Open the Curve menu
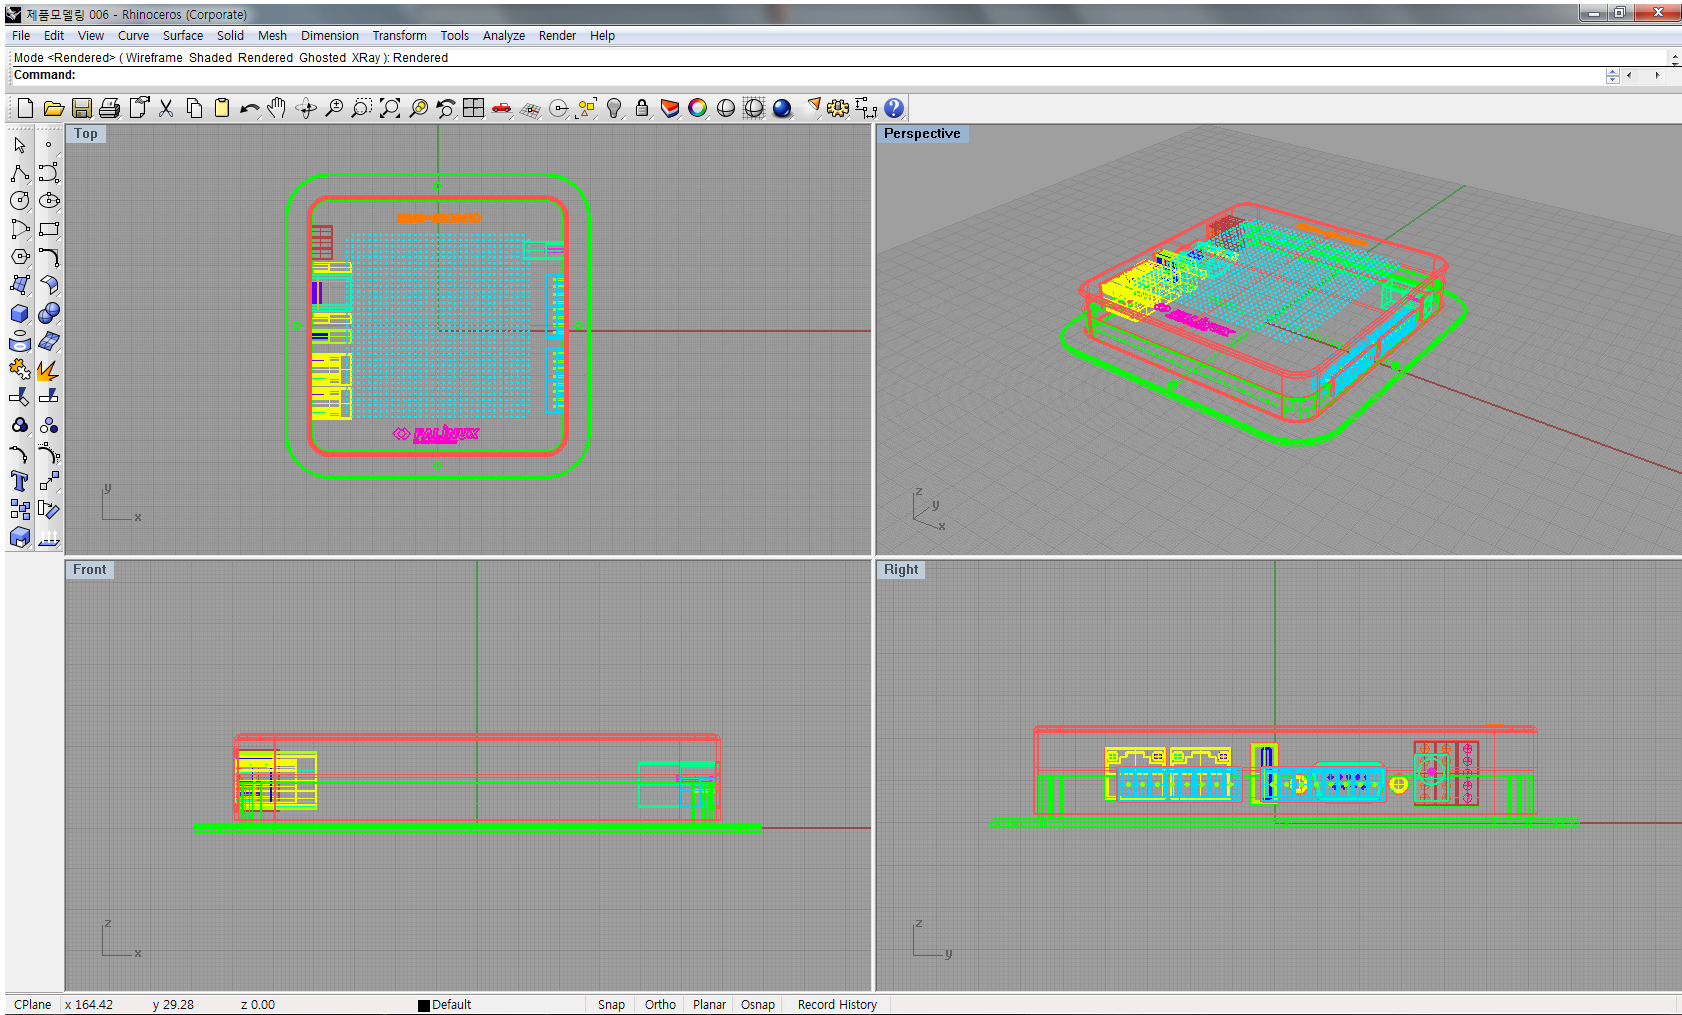Screen dimensions: 1682x1015 click(133, 35)
